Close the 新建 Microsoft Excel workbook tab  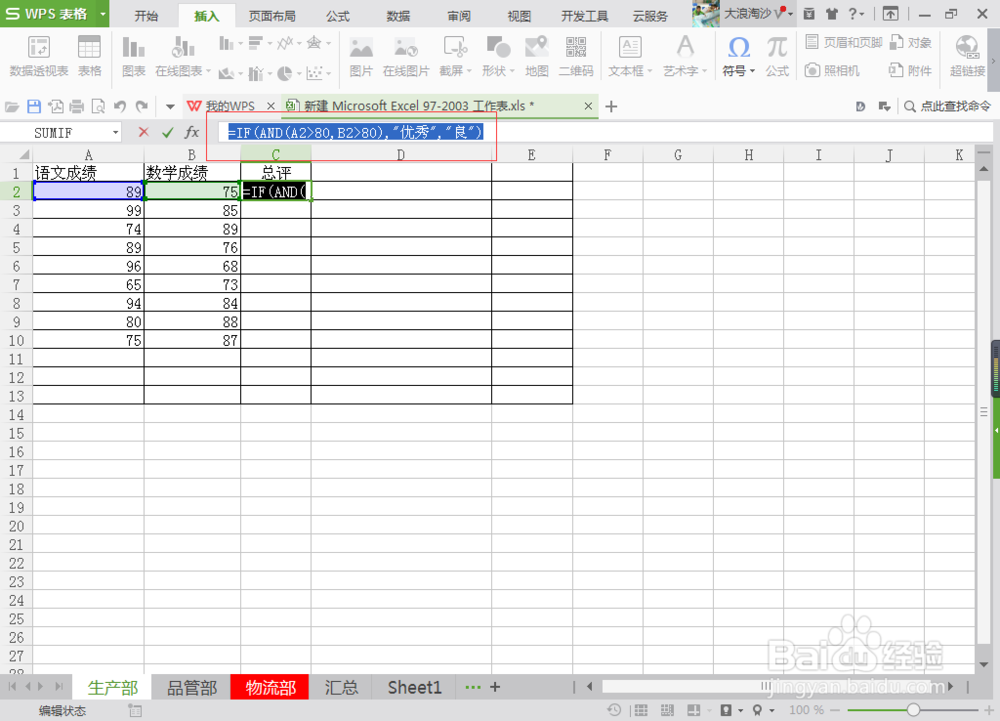(588, 106)
